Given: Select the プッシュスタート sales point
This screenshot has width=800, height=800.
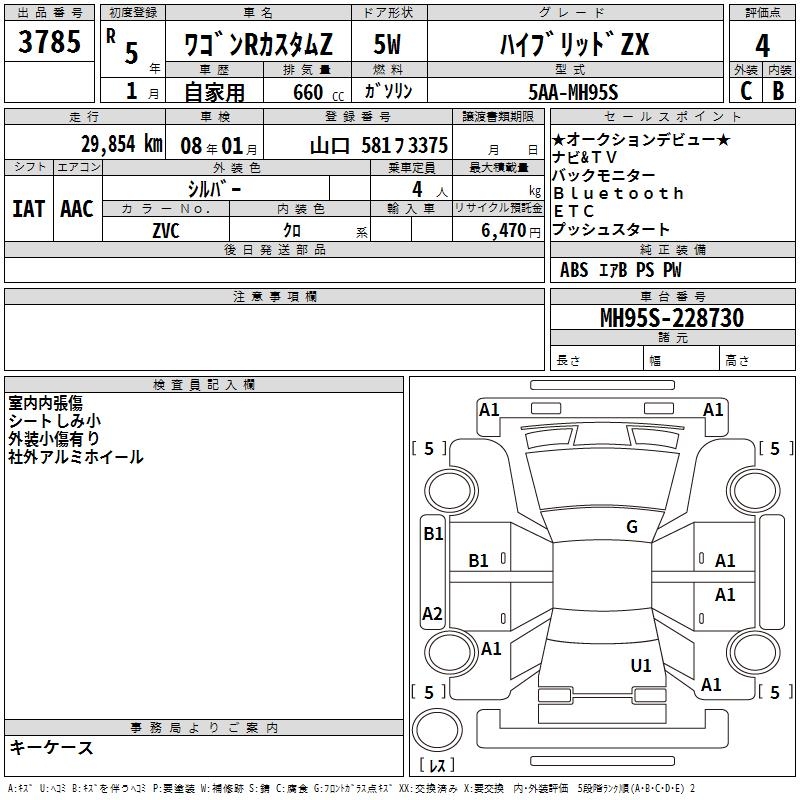Looking at the screenshot, I should point(611,229).
